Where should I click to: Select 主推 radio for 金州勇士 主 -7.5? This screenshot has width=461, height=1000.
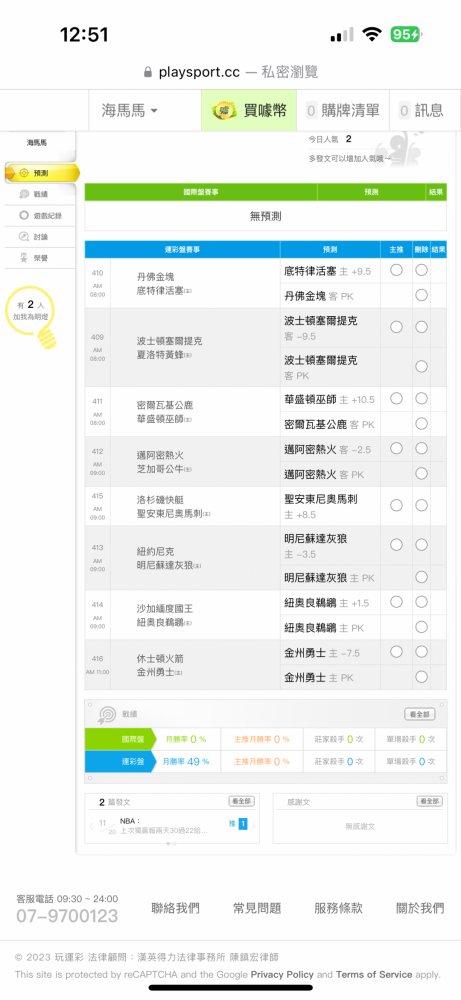[396, 652]
